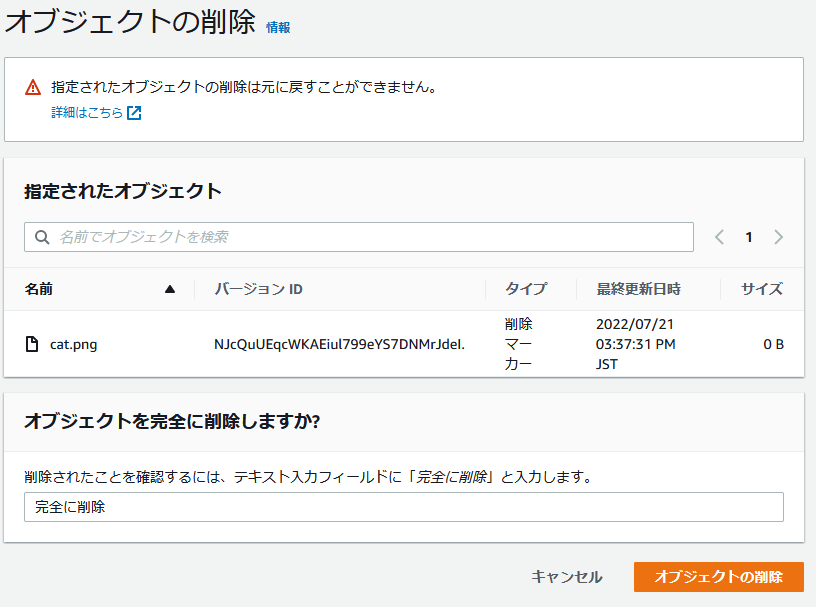Select page number 1 in pagination

[x=748, y=237]
